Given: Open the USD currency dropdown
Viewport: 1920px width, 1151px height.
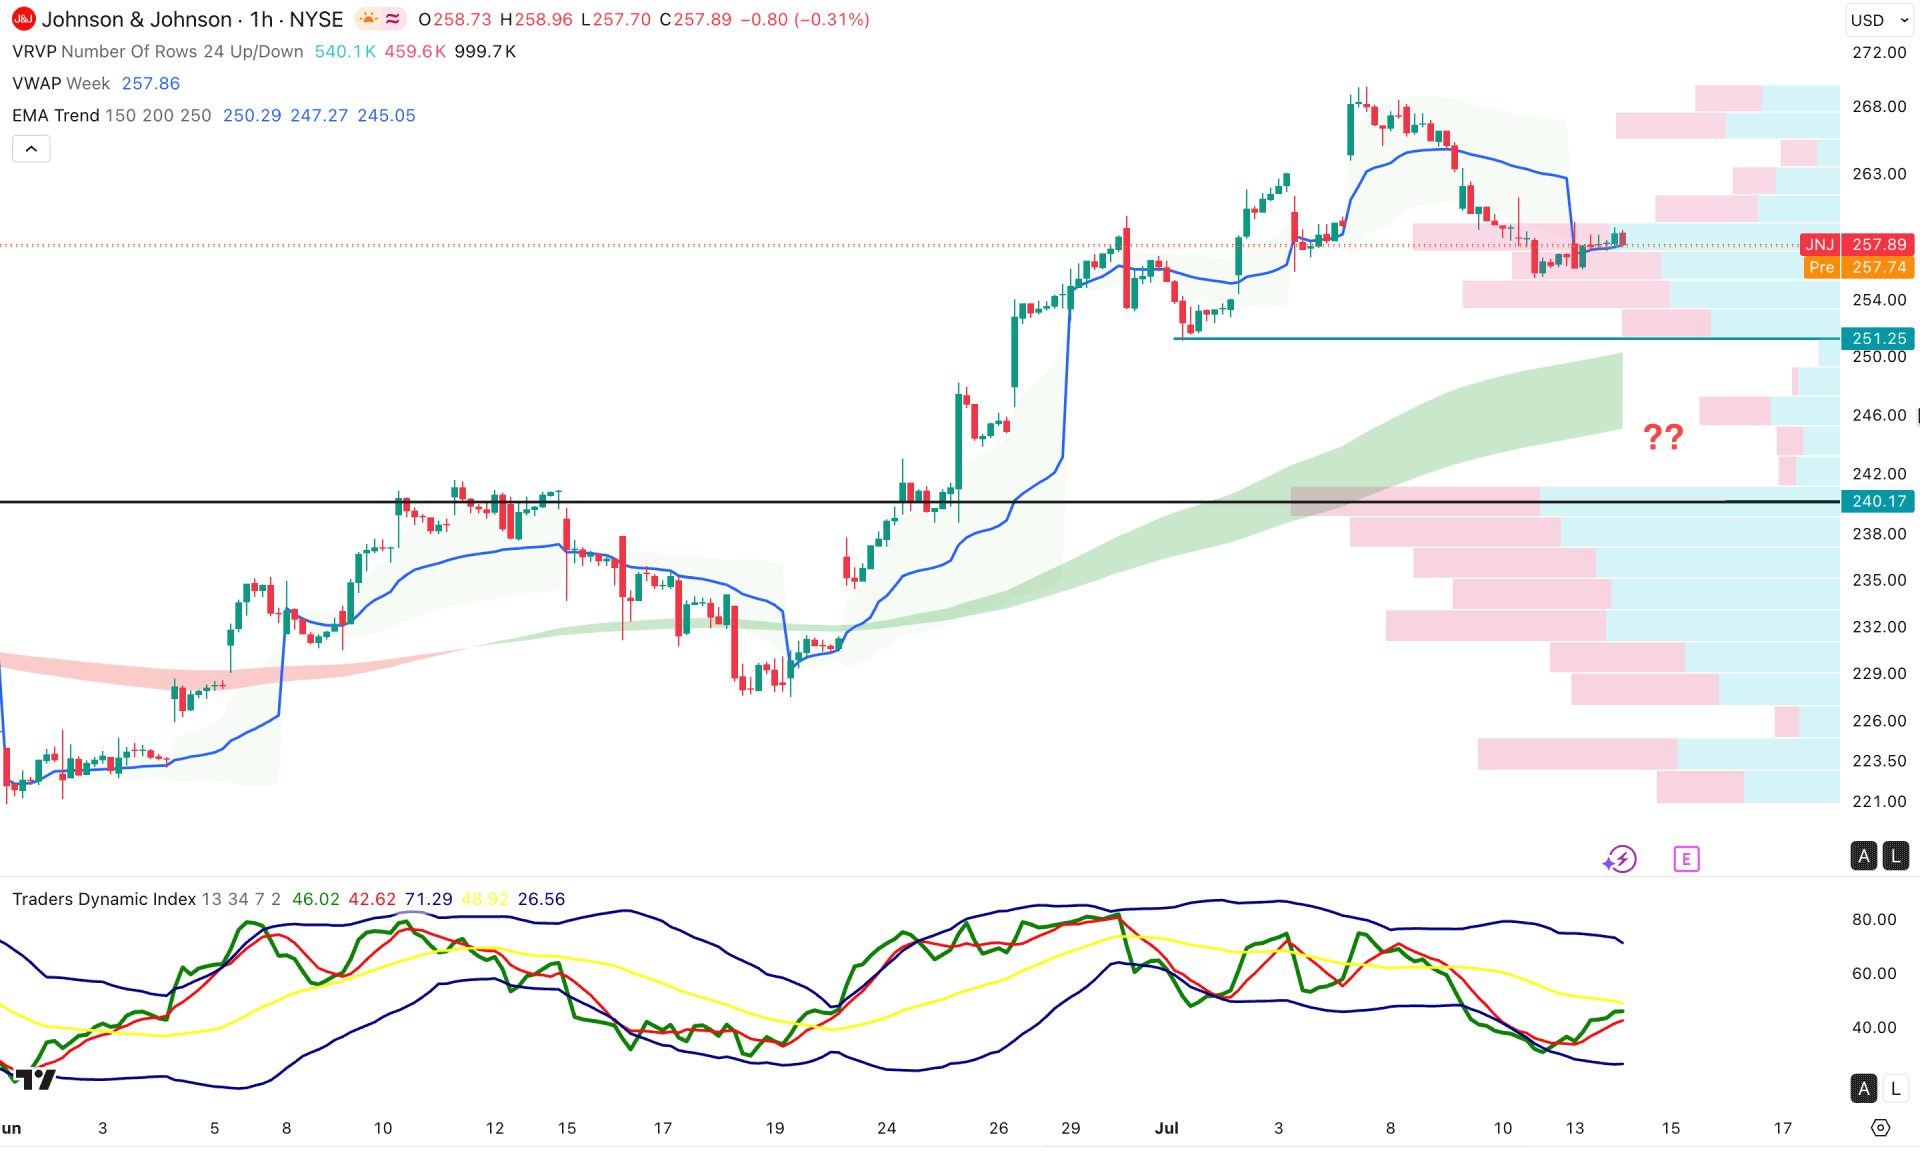Looking at the screenshot, I should tap(1879, 20).
